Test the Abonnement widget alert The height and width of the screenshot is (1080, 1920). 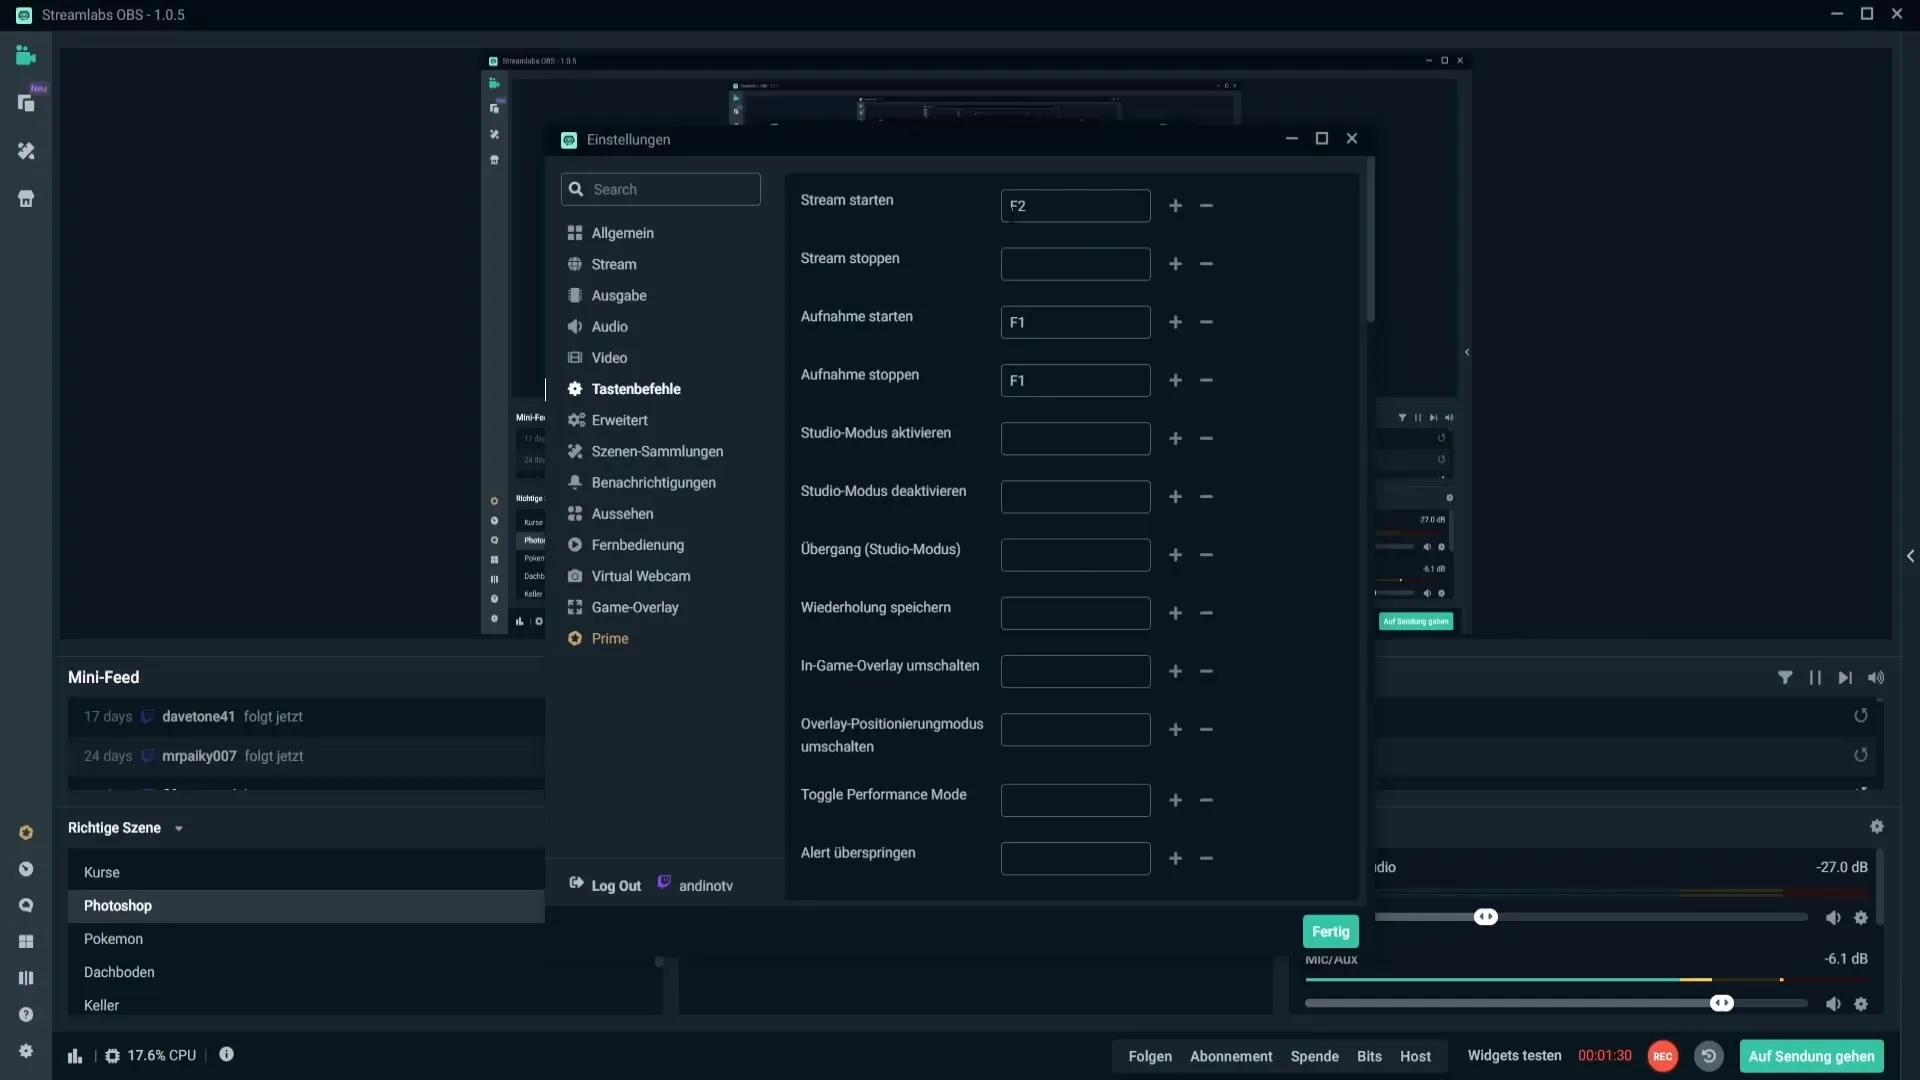[x=1231, y=1057]
